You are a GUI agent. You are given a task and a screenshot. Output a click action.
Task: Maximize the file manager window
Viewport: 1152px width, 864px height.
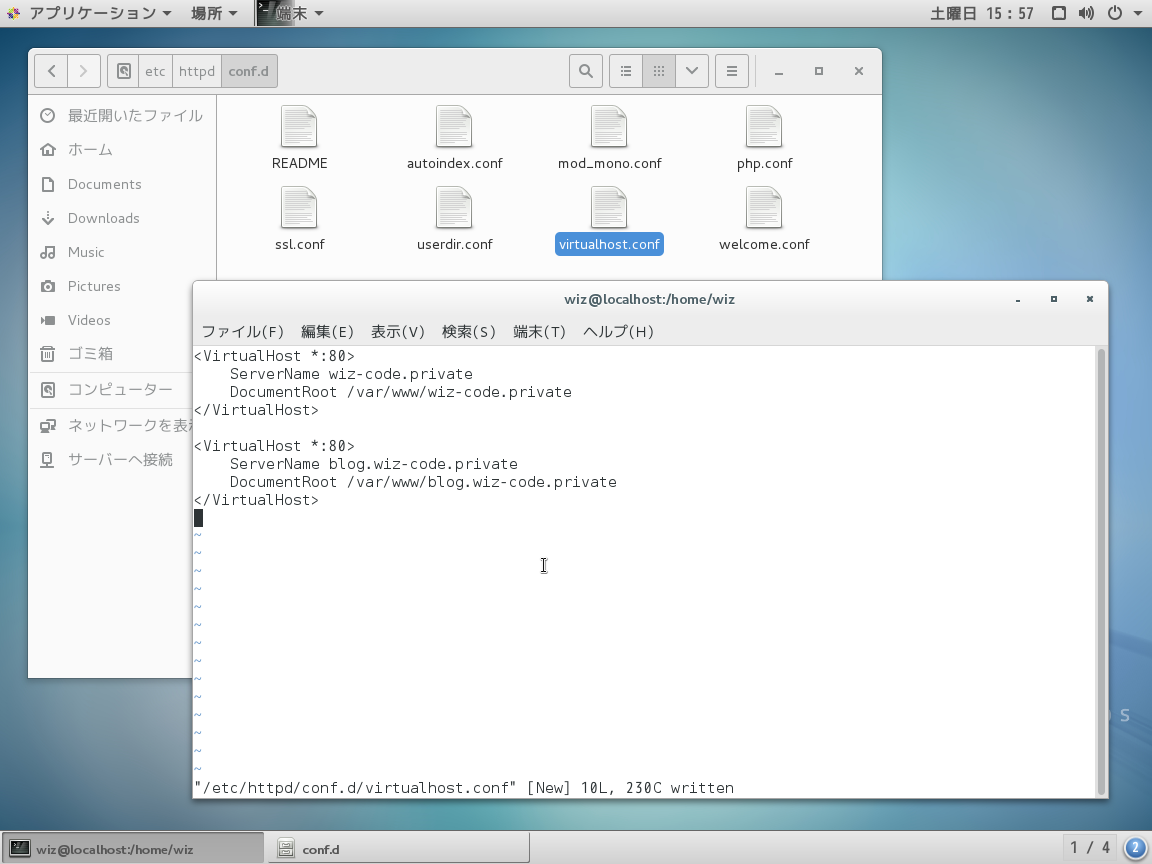pyautogui.click(x=818, y=71)
